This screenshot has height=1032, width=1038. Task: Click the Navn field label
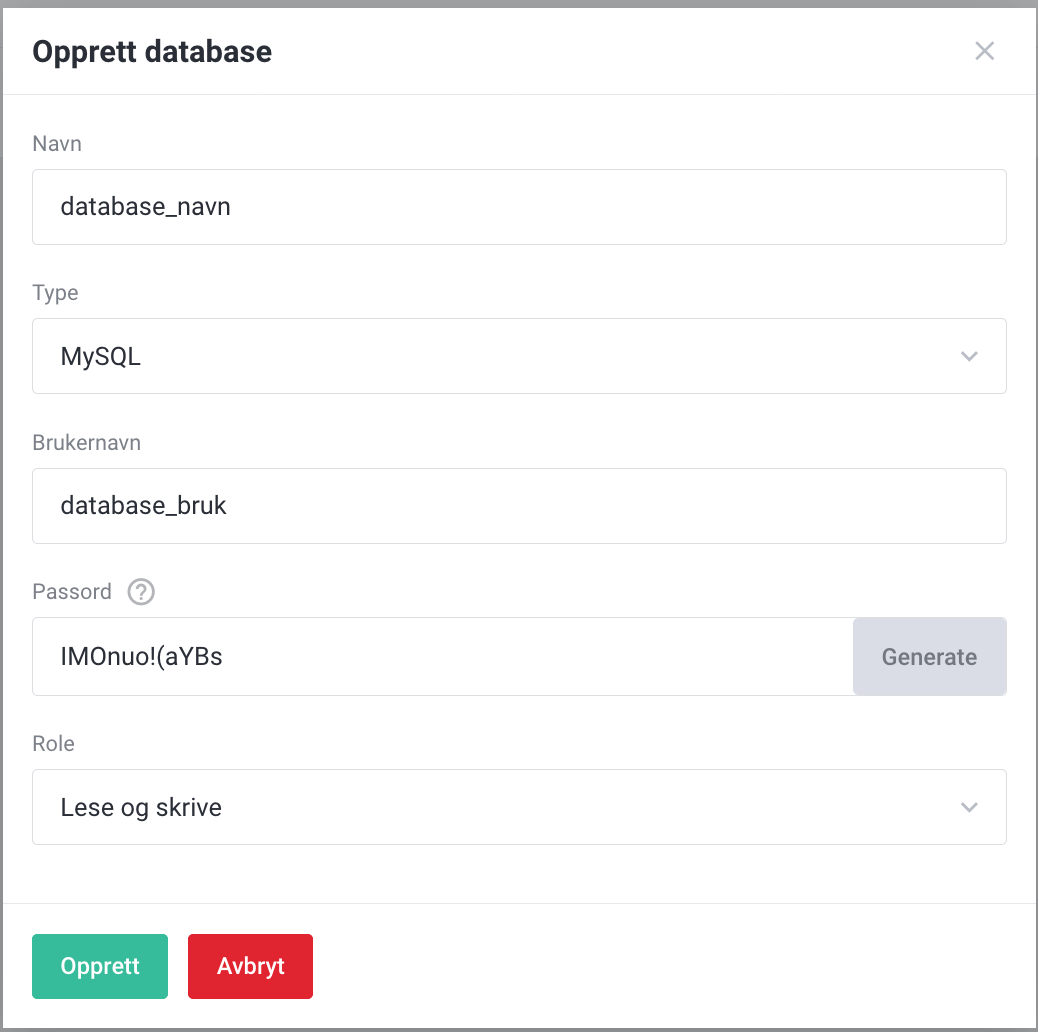point(57,144)
